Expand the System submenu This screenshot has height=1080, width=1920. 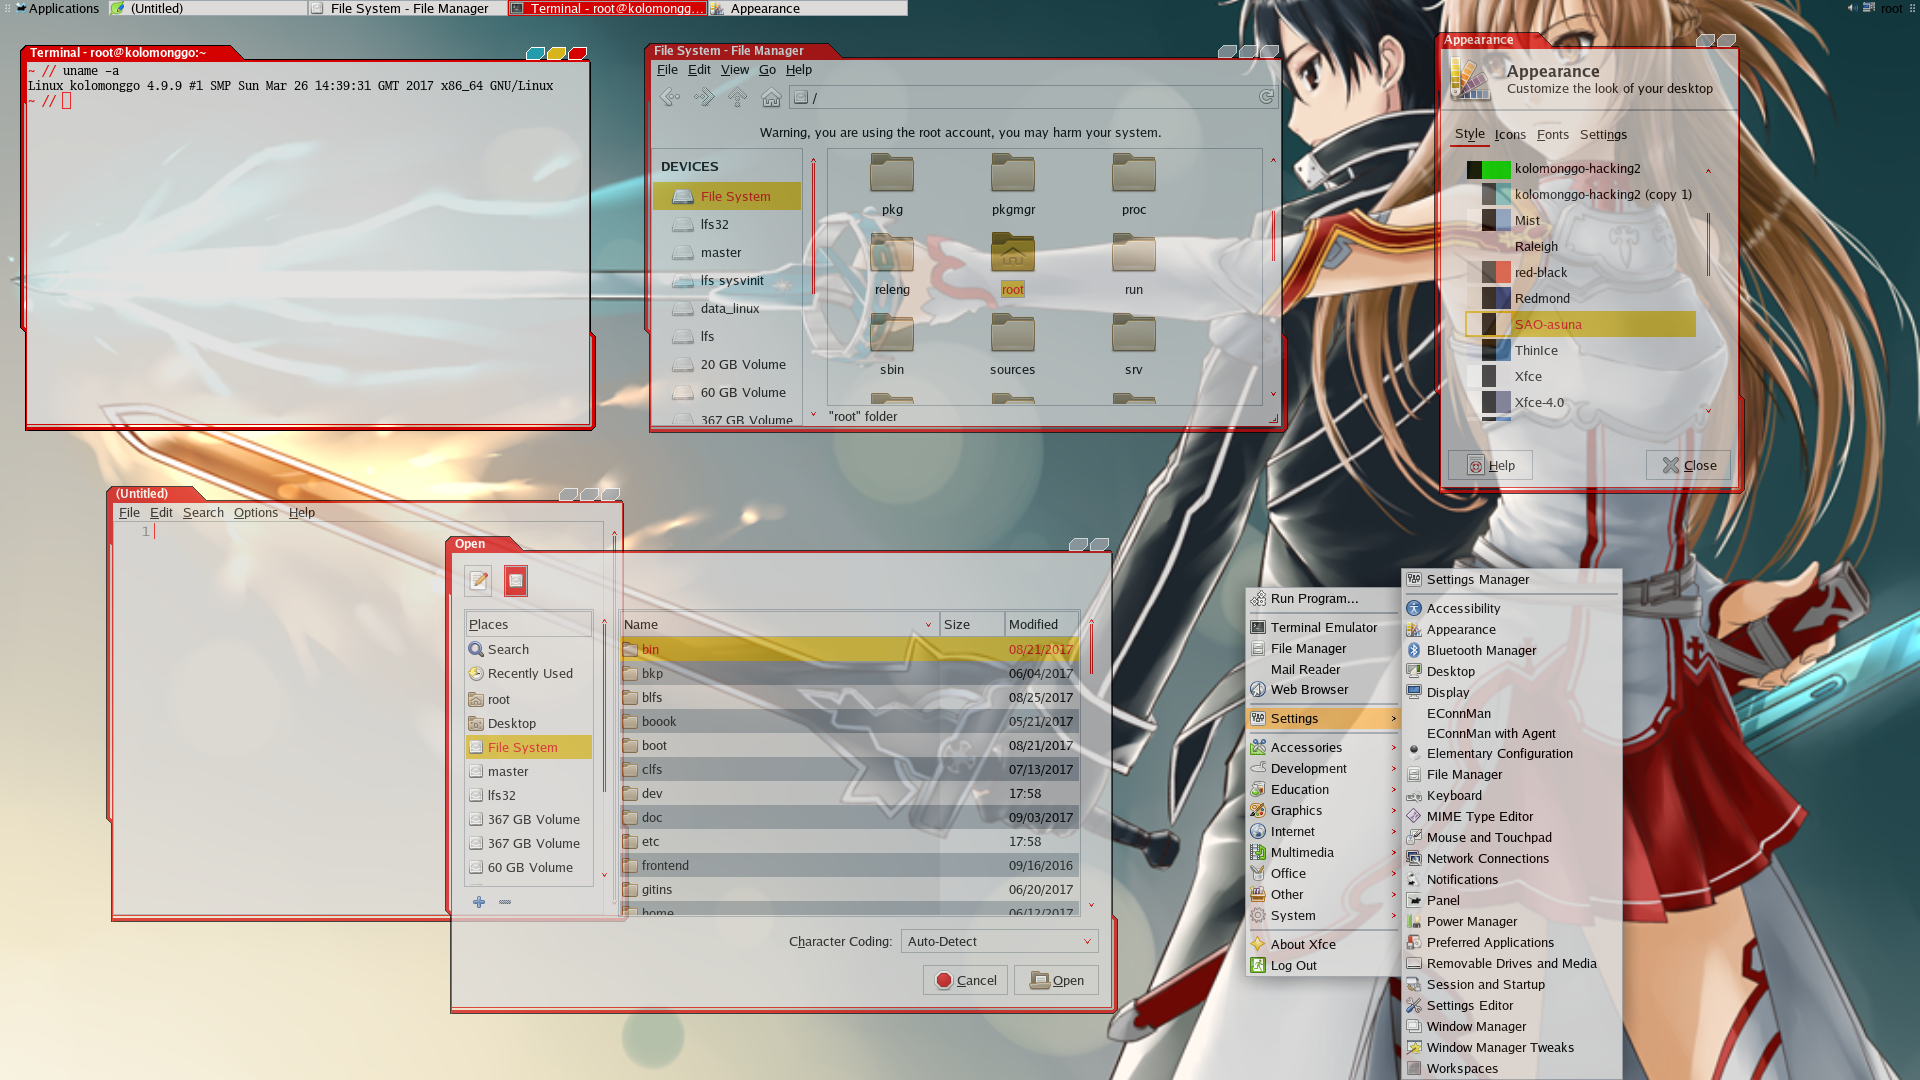[x=1322, y=916]
